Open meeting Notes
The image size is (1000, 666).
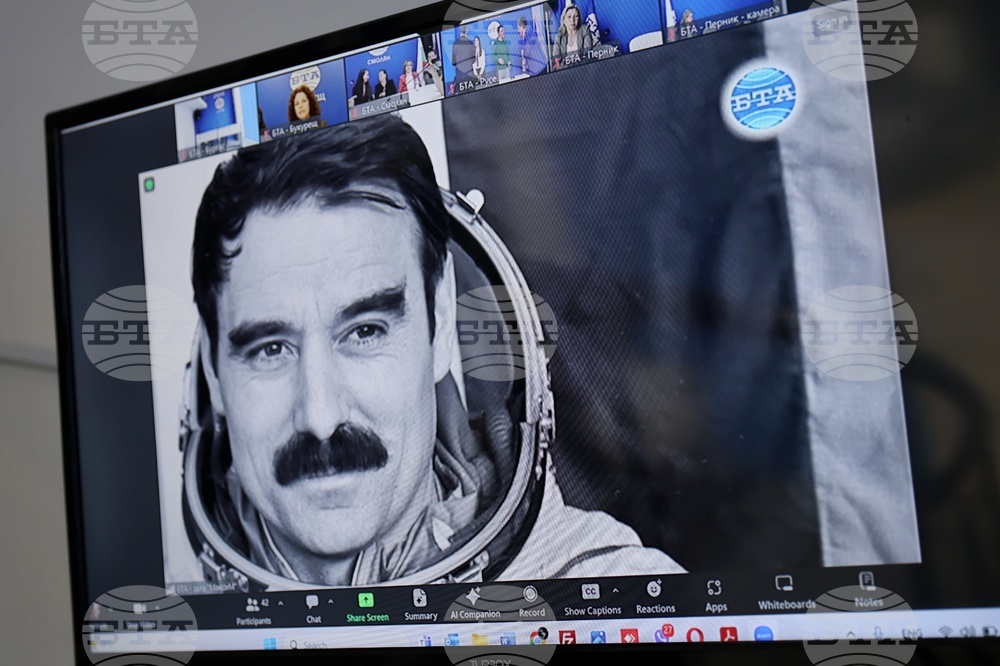tap(868, 590)
